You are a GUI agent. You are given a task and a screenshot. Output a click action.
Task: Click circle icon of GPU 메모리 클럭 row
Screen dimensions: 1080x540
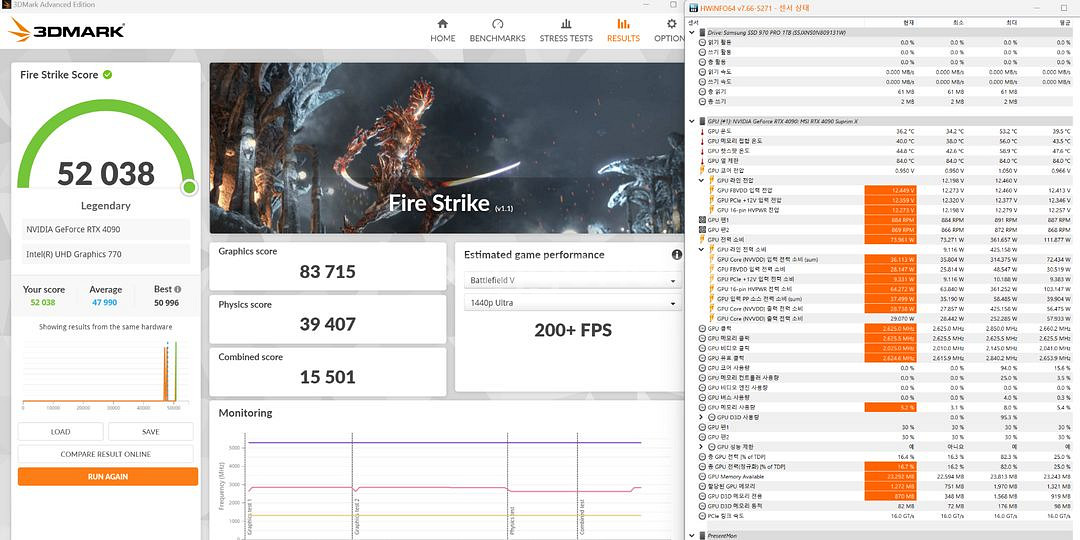[702, 338]
